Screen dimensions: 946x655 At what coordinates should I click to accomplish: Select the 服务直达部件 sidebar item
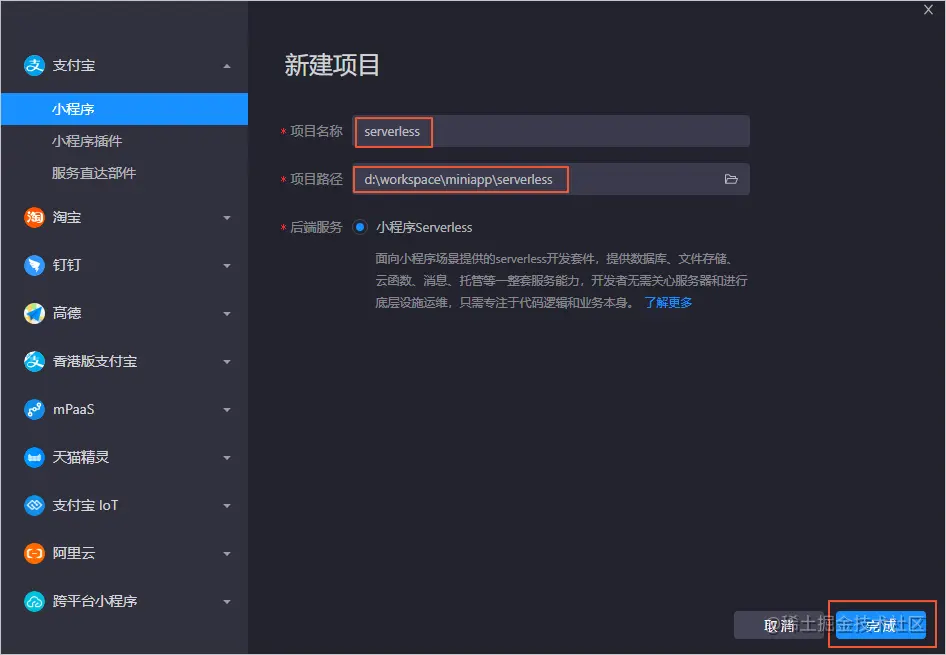coord(124,173)
